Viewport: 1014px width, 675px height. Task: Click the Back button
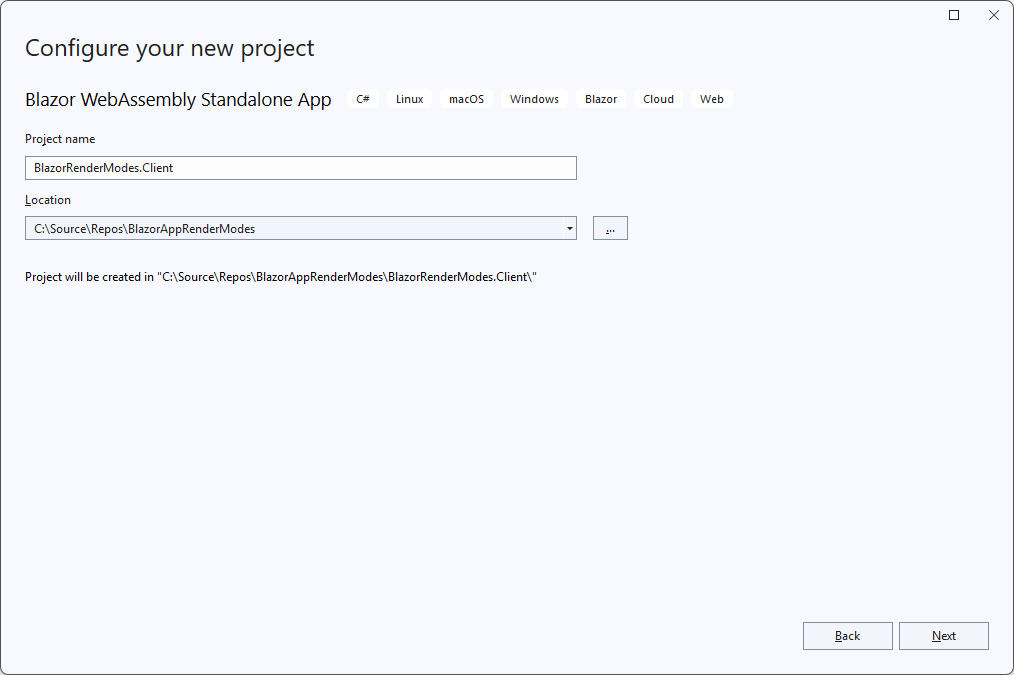click(x=847, y=635)
